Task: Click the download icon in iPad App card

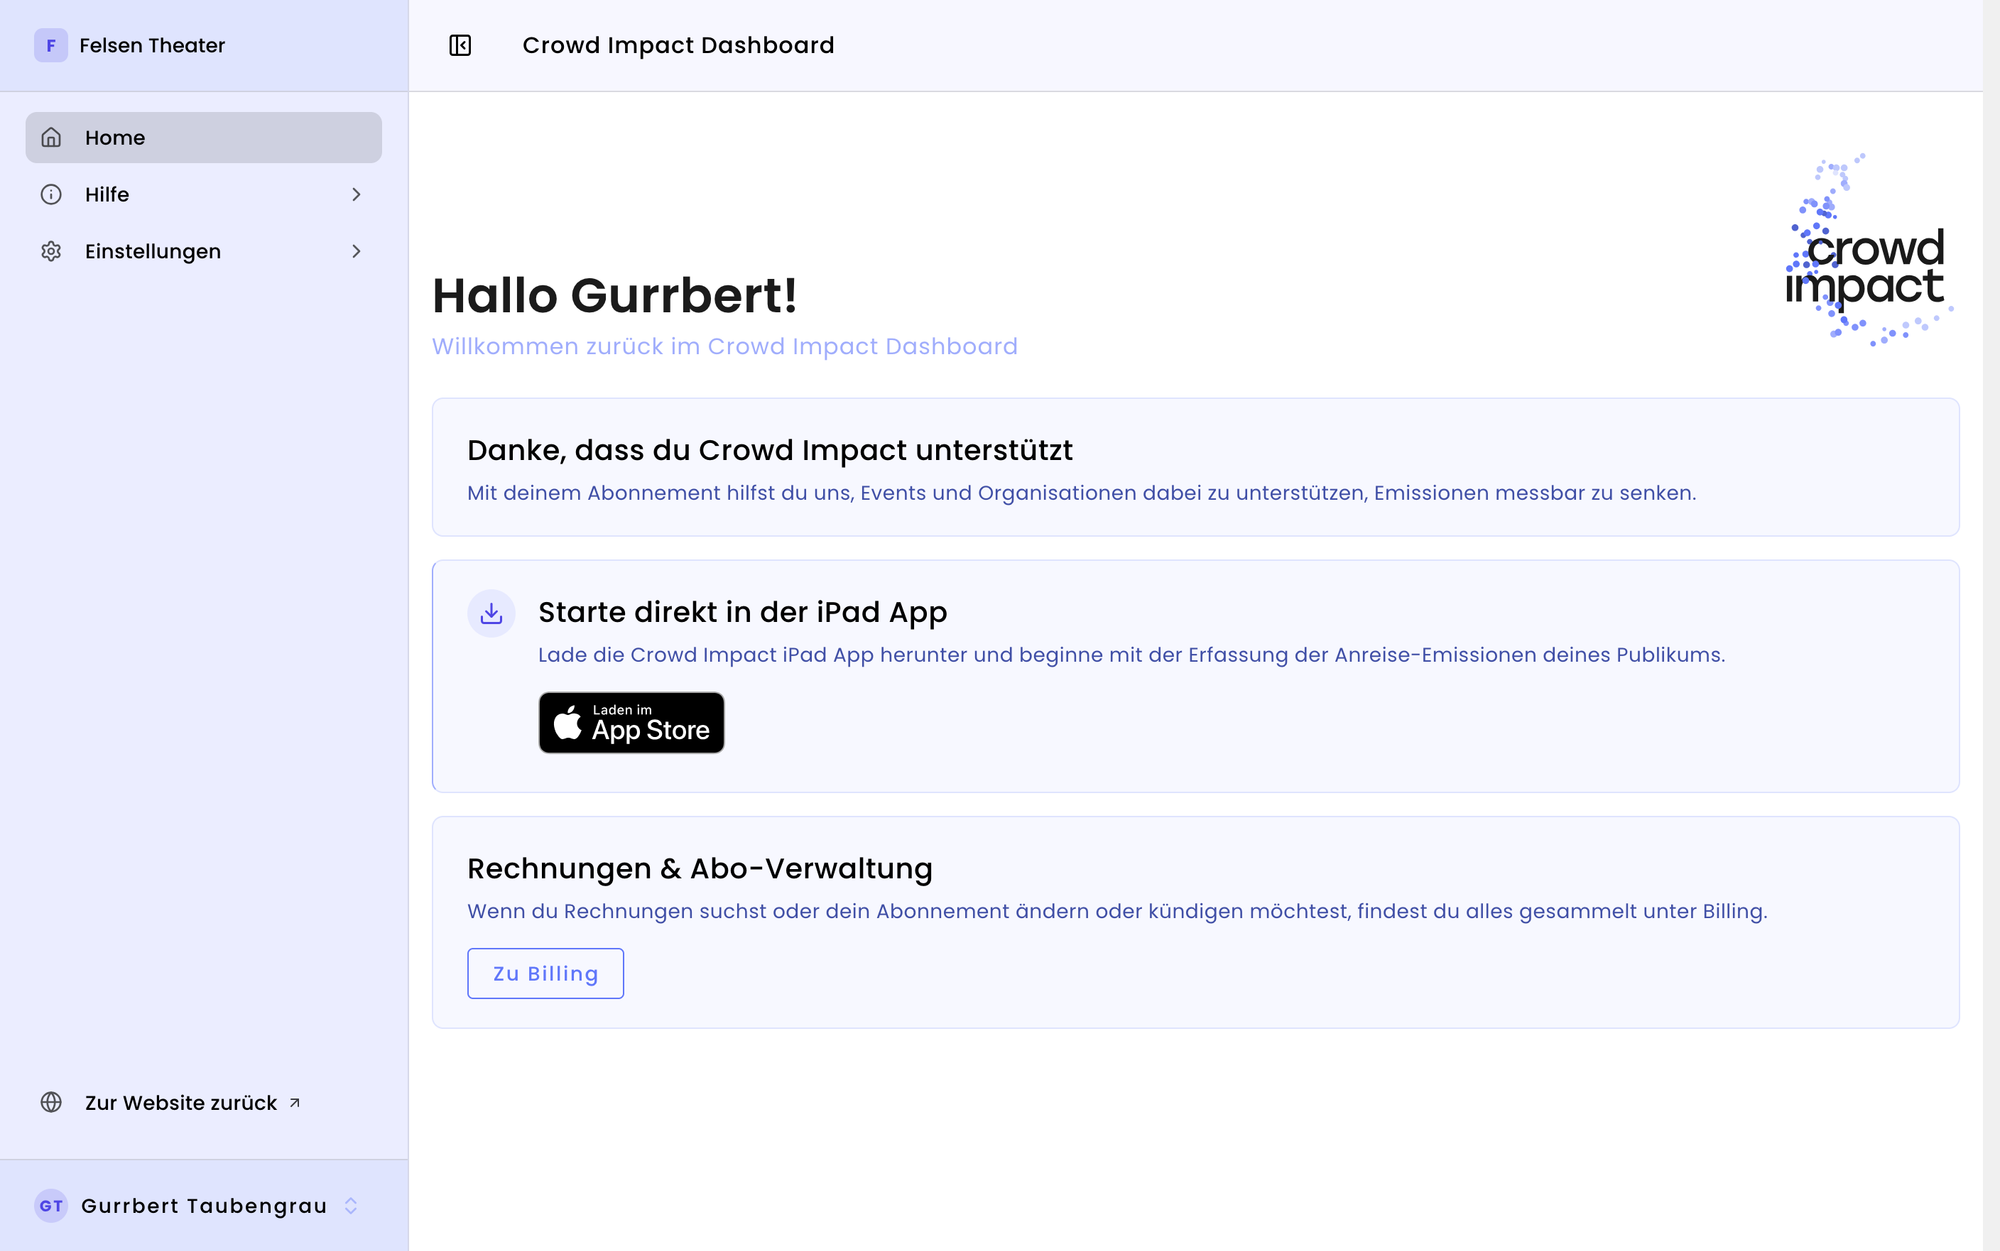Action: point(491,613)
